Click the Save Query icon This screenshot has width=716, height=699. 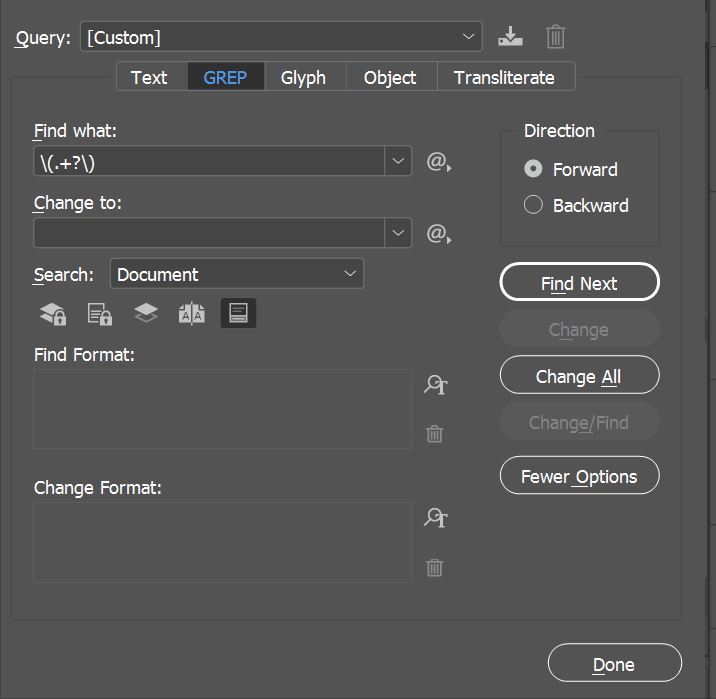[x=511, y=37]
